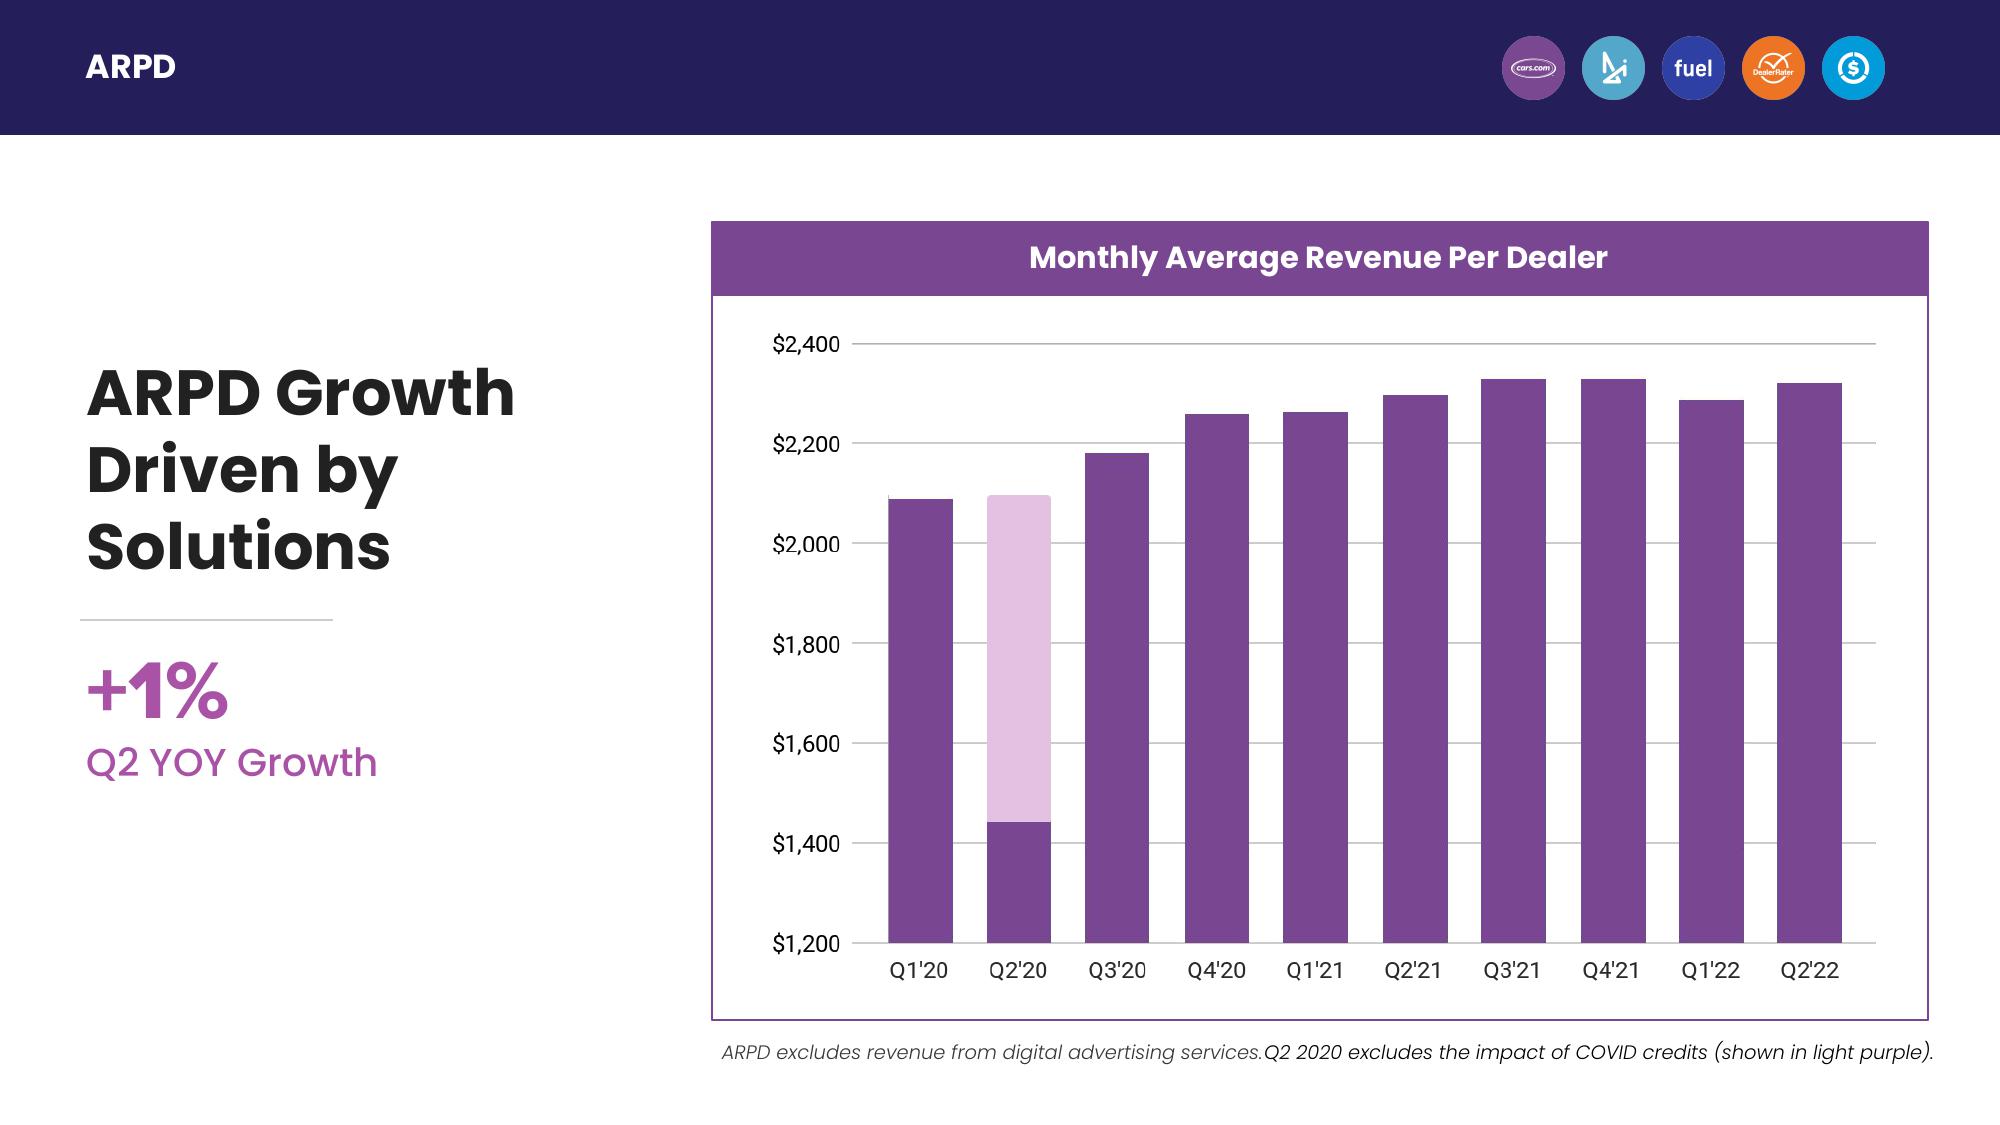Image resolution: width=2000 pixels, height=1125 pixels.
Task: Click the $1,400 y-axis label
Action: click(x=806, y=843)
